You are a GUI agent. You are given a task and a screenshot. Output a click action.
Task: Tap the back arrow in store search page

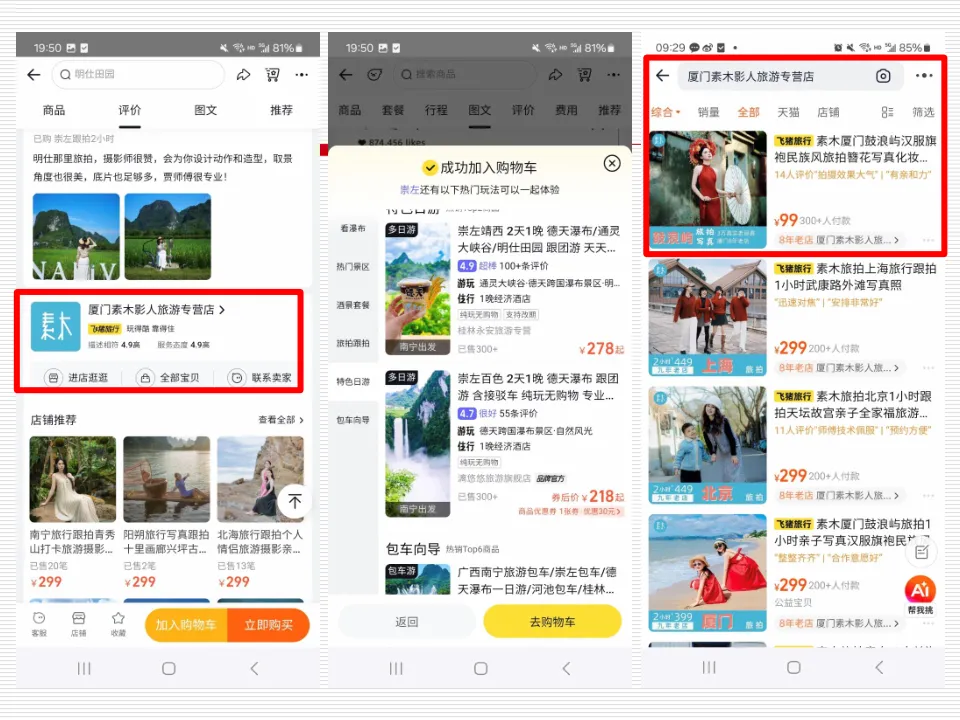point(662,76)
